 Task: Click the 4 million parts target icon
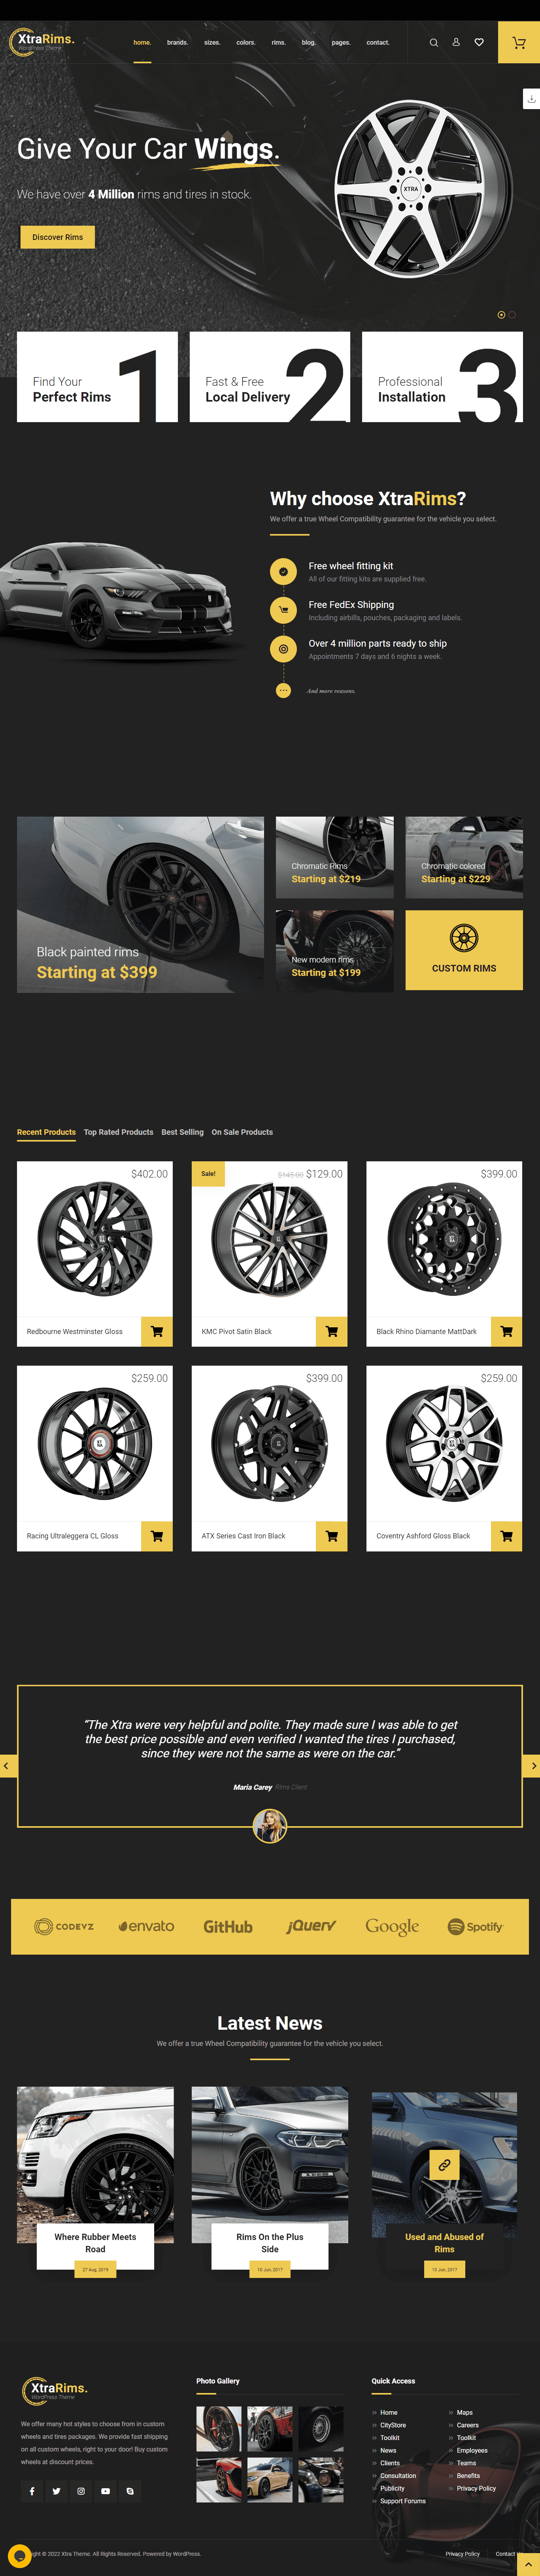(x=283, y=649)
